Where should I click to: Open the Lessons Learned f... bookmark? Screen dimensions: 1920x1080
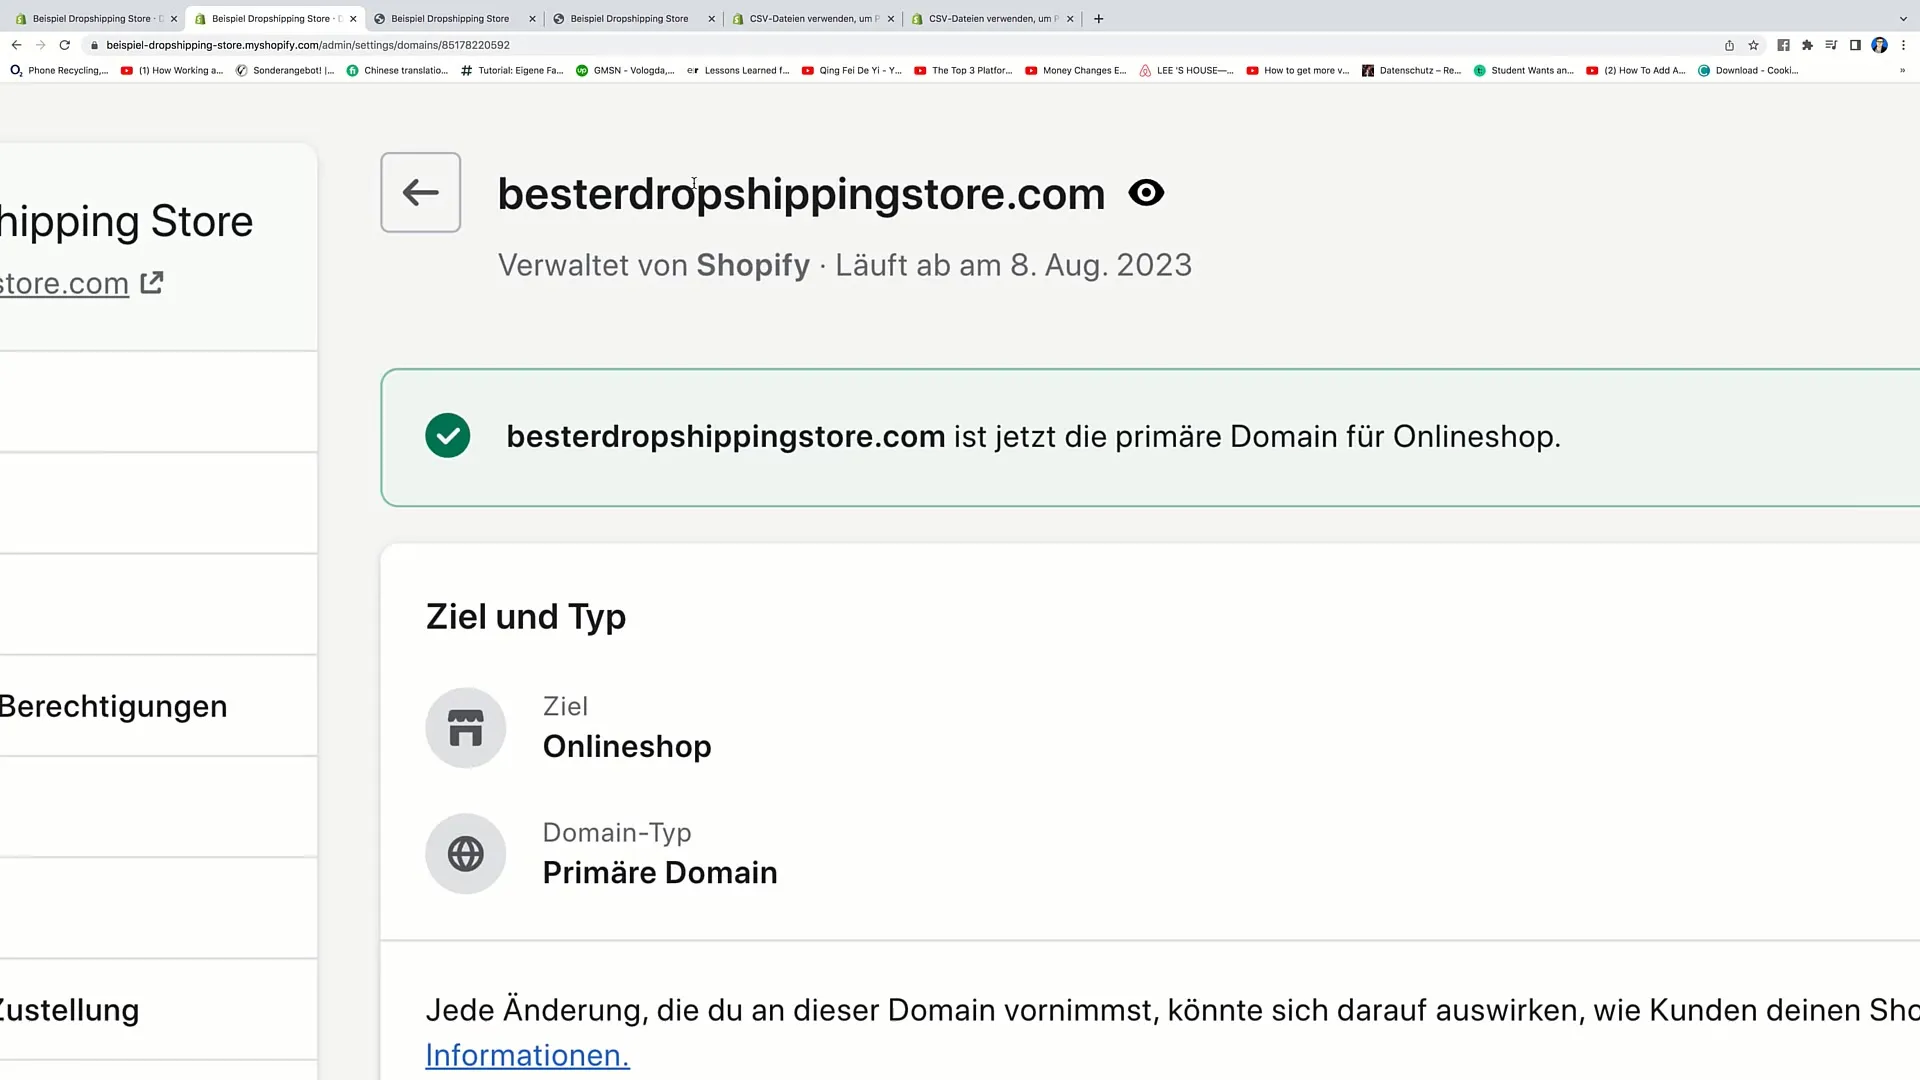click(738, 71)
